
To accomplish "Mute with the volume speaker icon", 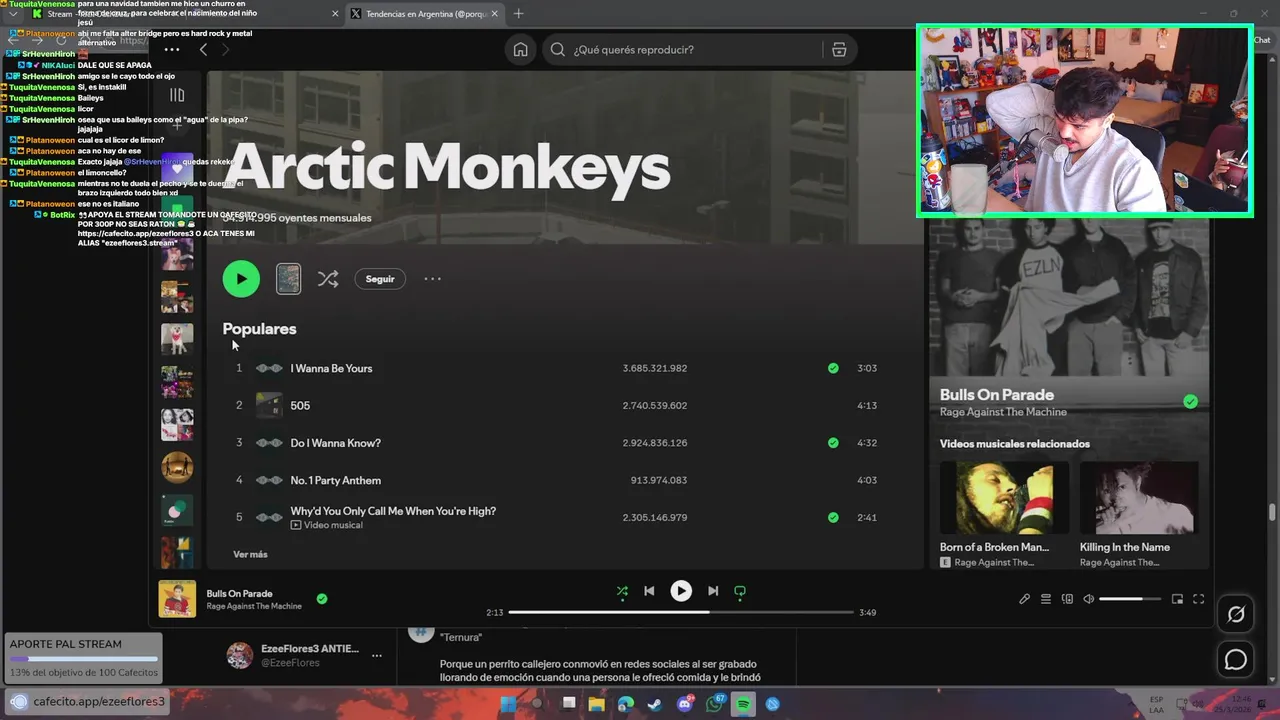I will pos(1089,599).
